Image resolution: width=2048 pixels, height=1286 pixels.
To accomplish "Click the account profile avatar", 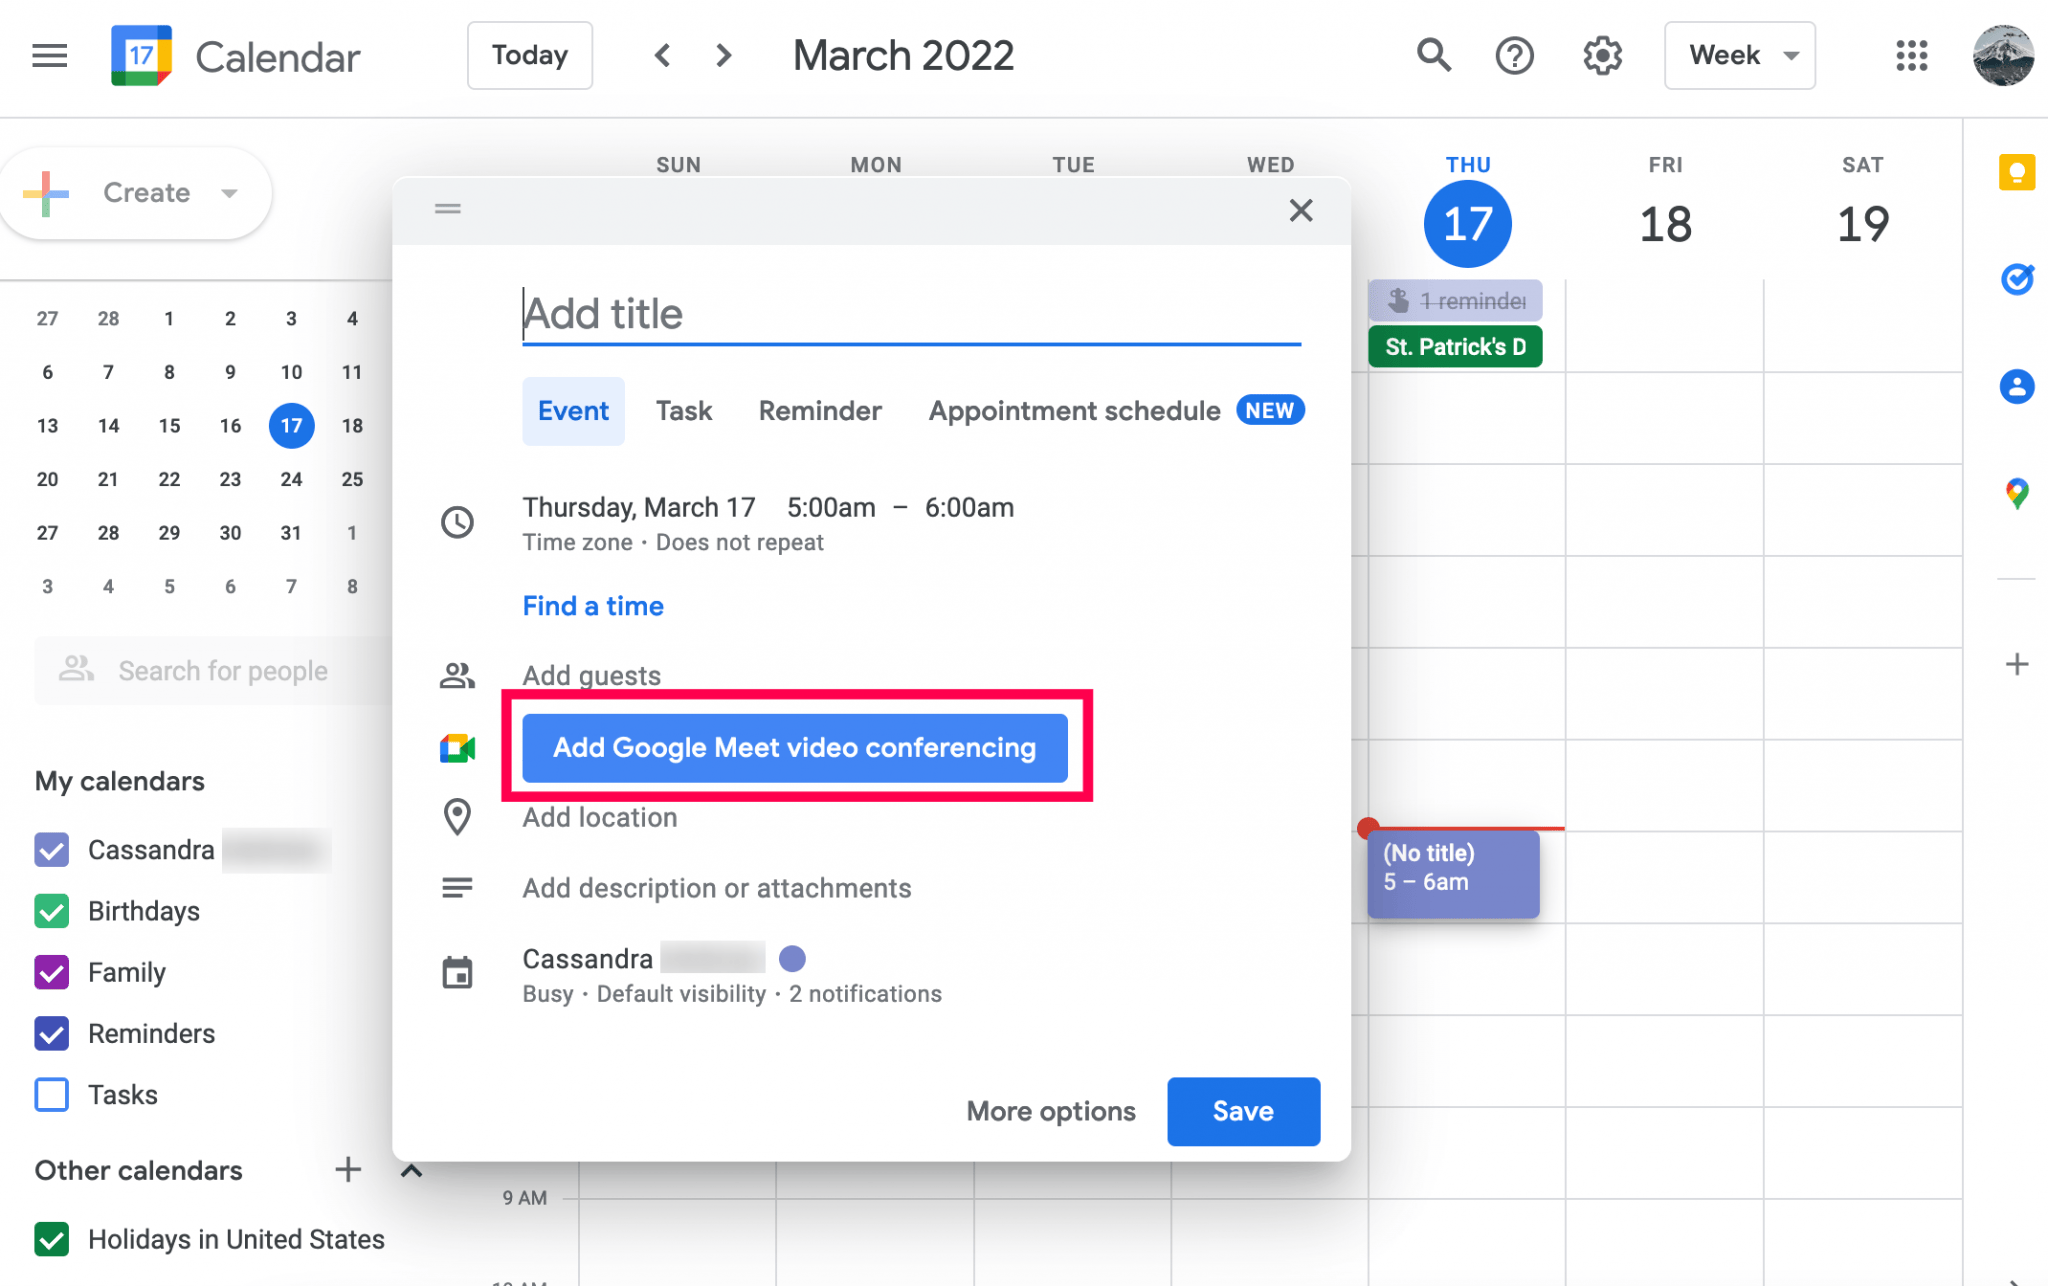I will coord(2003,56).
